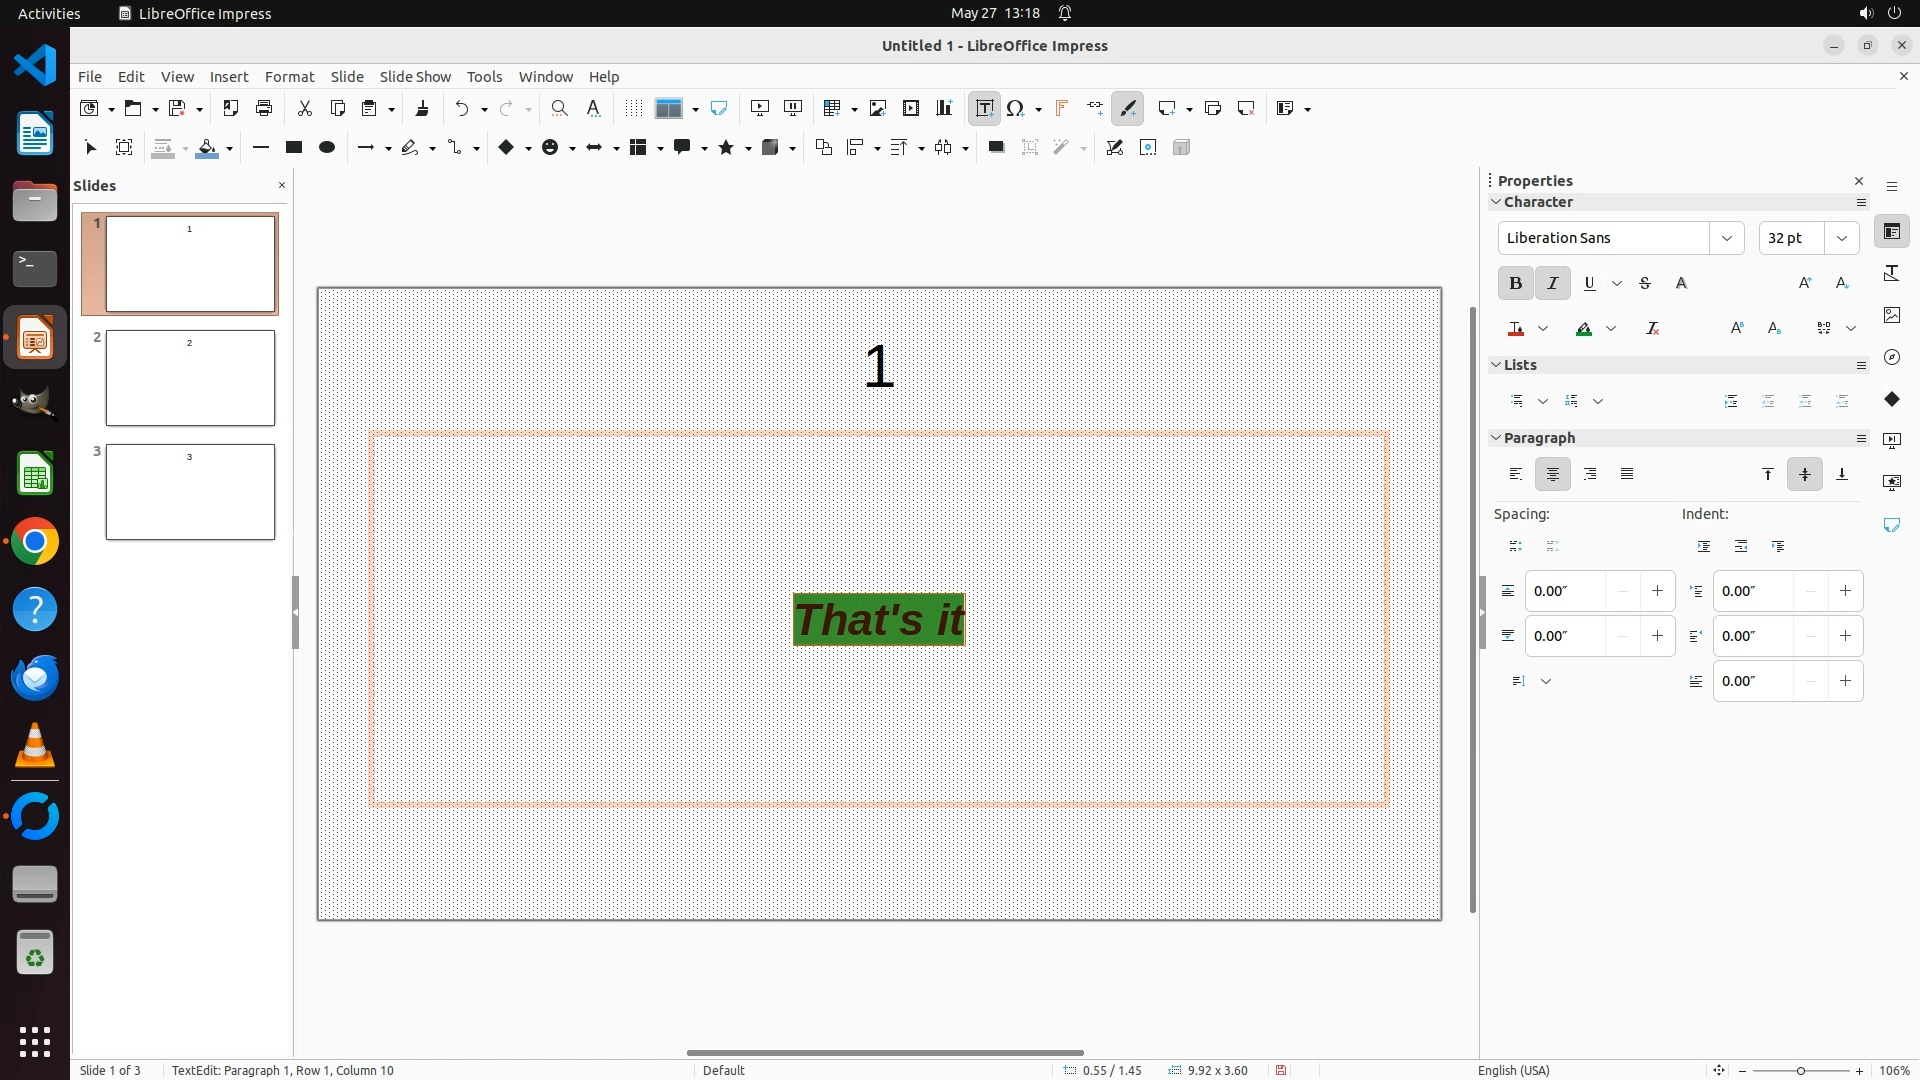Viewport: 1920px width, 1080px height.
Task: Click the strikethrough icon in Character panel
Action: [1645, 283]
